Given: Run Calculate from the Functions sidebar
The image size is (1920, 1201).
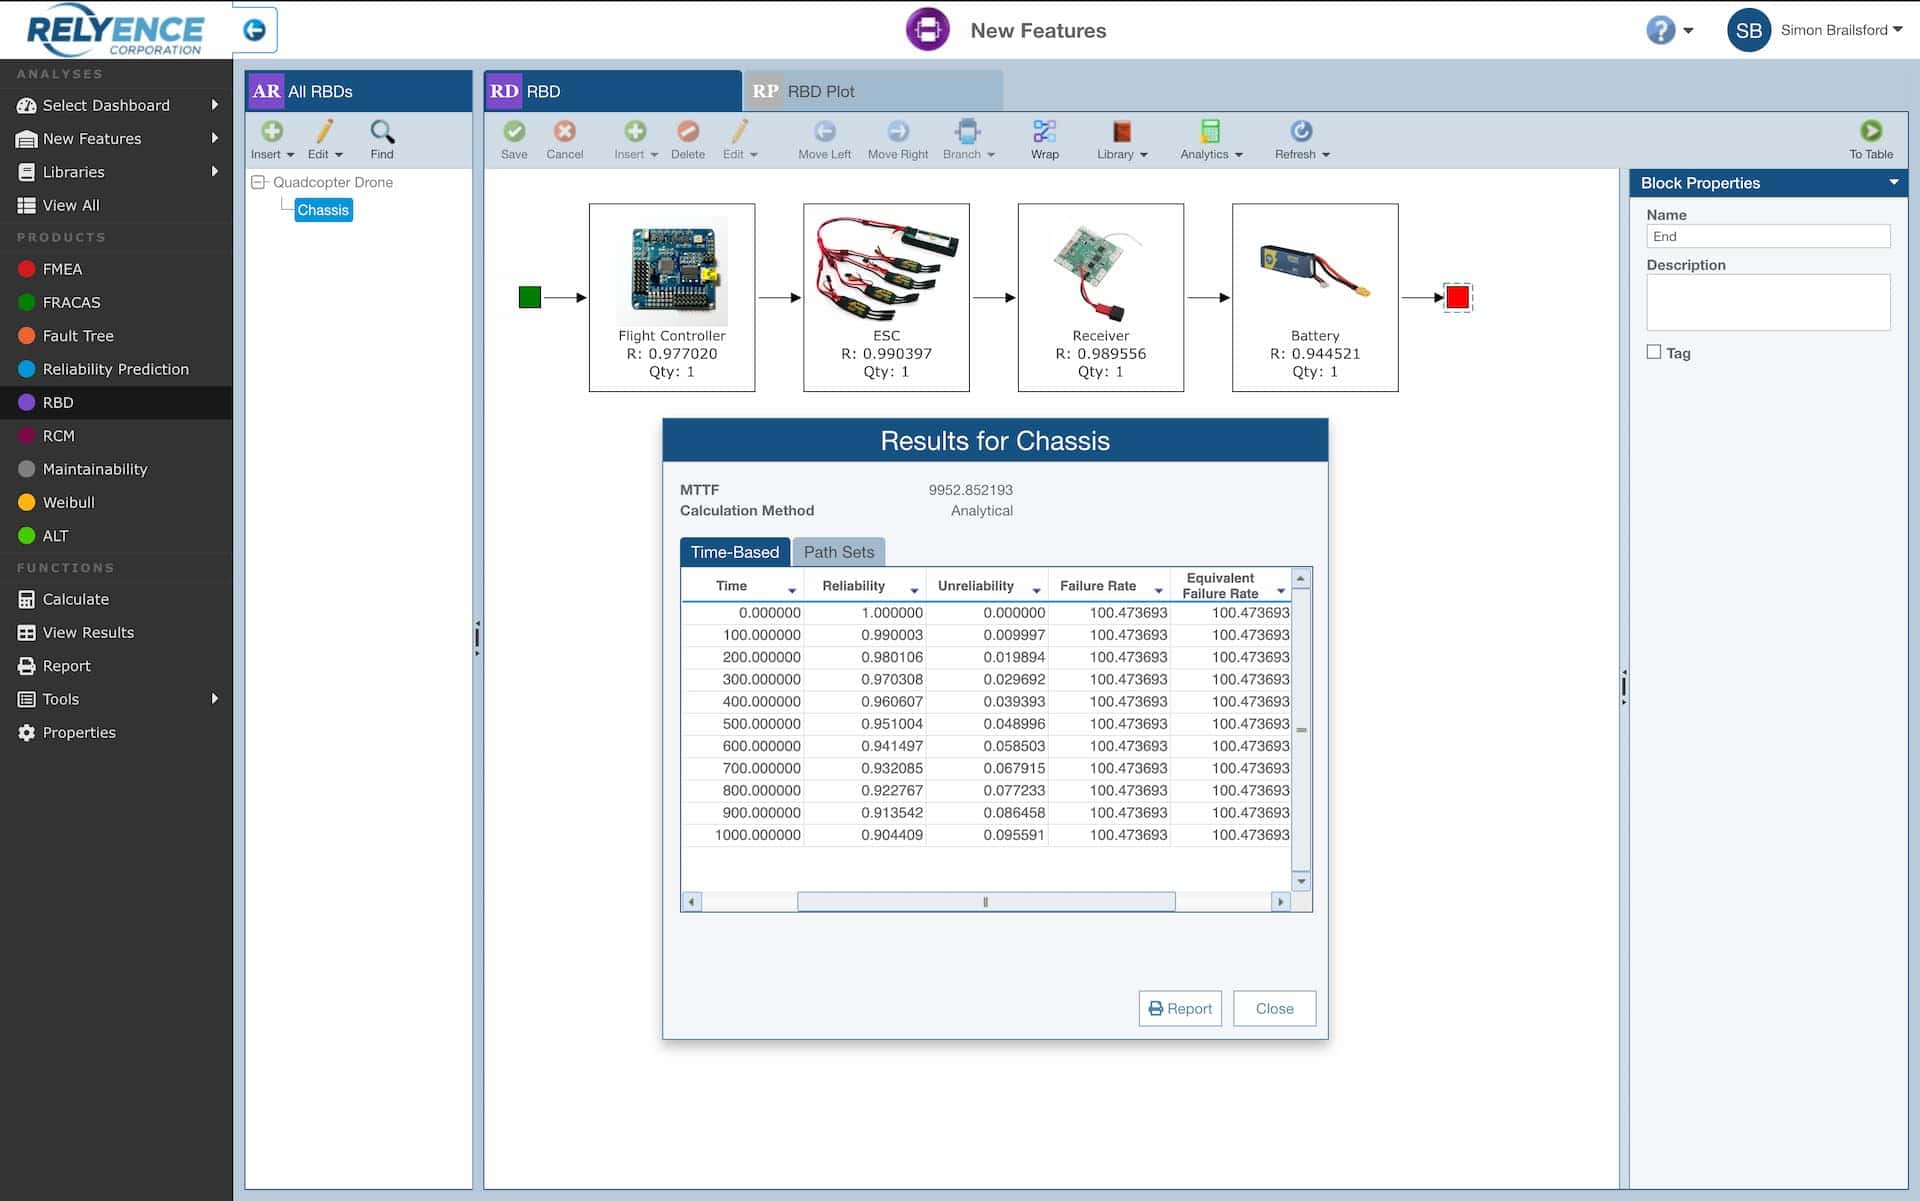Looking at the screenshot, I should coord(76,598).
